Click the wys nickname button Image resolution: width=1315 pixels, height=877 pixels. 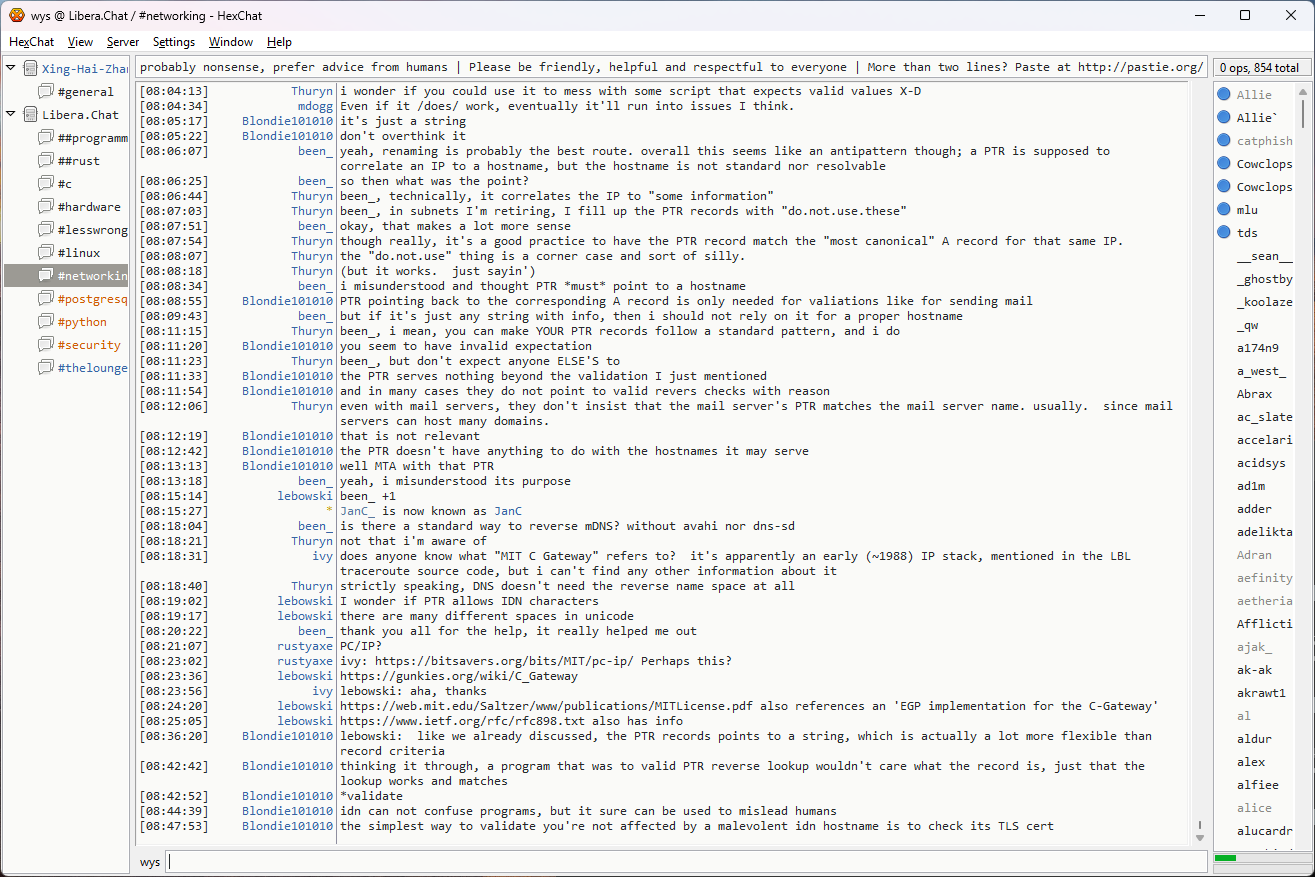tap(149, 862)
